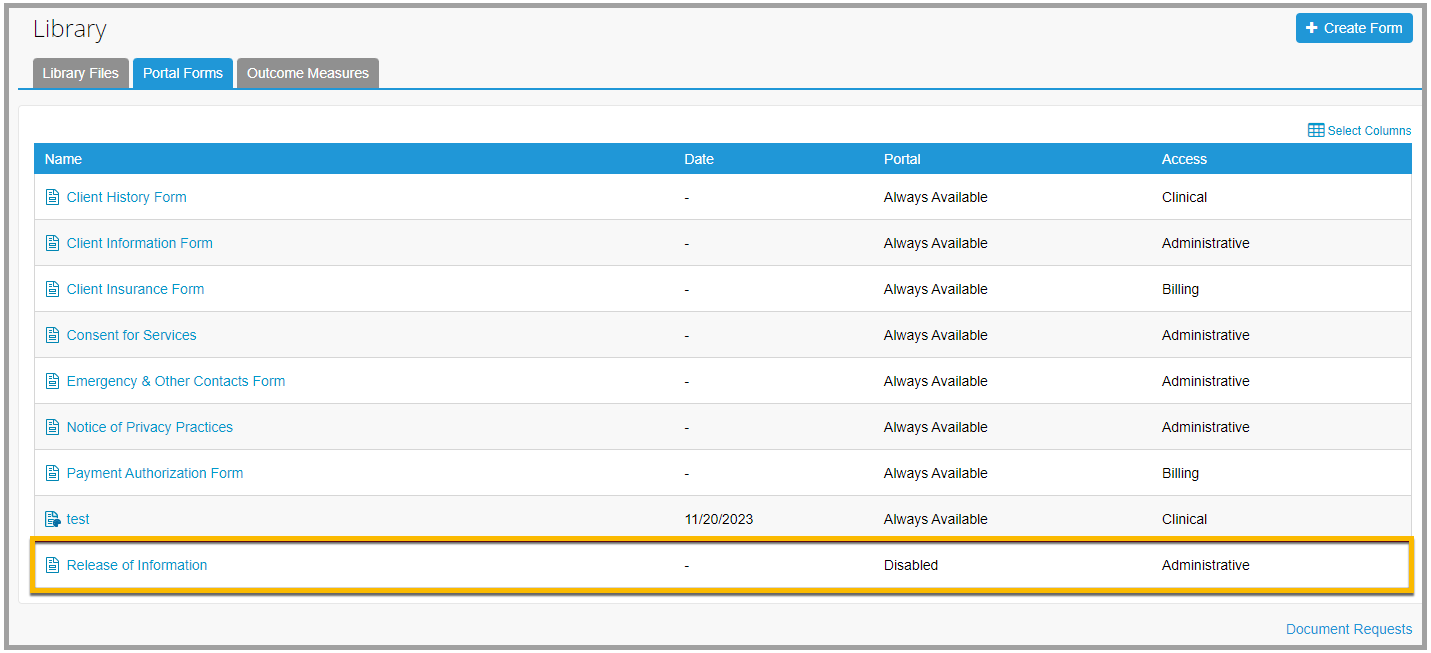Open the Document Requests link
The width and height of the screenshot is (1431, 653).
1348,629
